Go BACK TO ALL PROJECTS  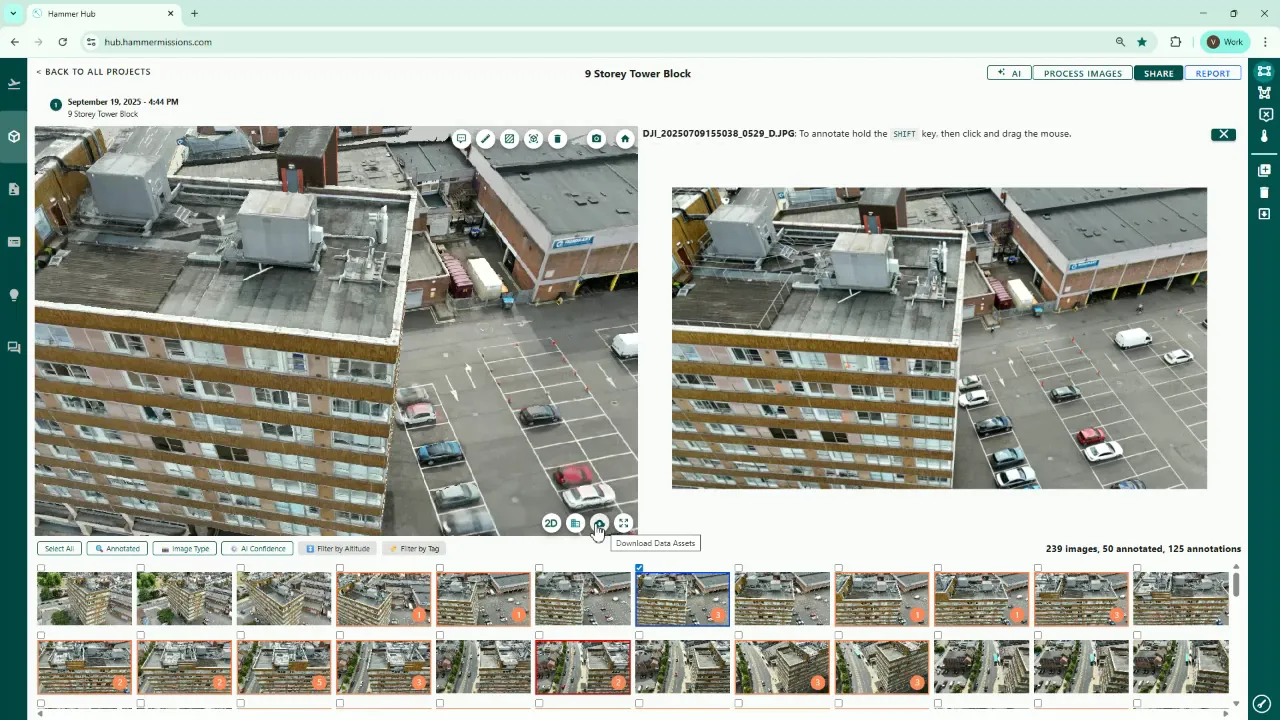click(x=93, y=71)
